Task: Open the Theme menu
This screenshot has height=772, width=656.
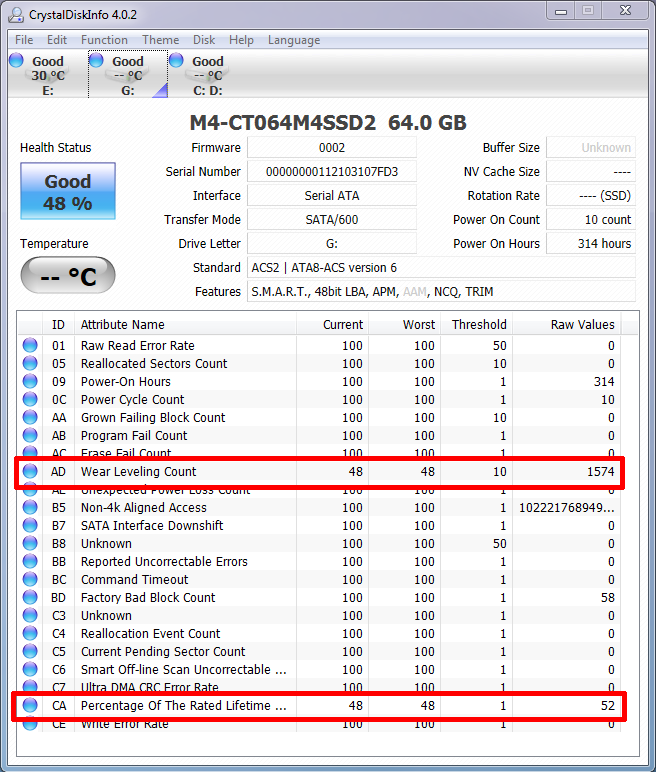Action: click(161, 40)
